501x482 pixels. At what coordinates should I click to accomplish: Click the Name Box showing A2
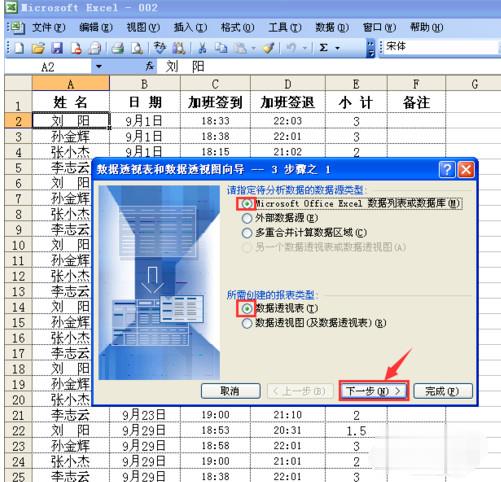pyautogui.click(x=48, y=67)
